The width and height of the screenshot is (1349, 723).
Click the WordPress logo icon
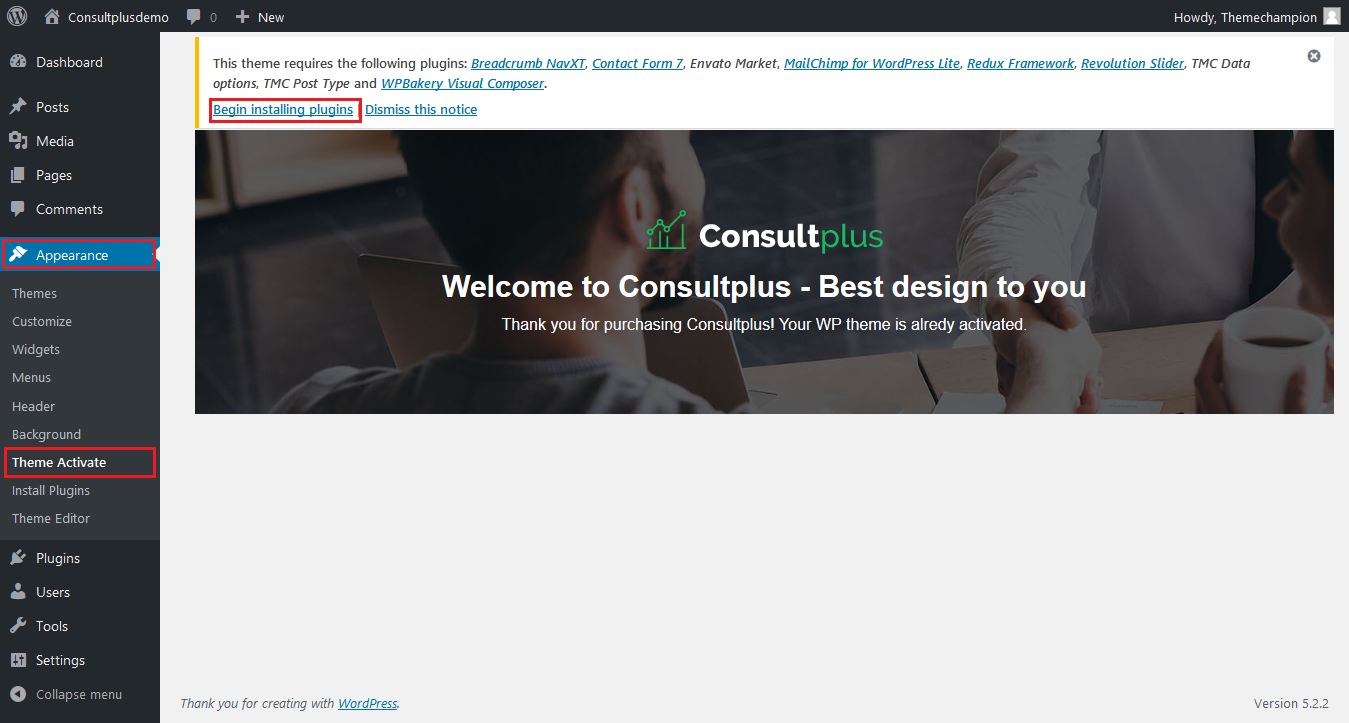tap(17, 17)
